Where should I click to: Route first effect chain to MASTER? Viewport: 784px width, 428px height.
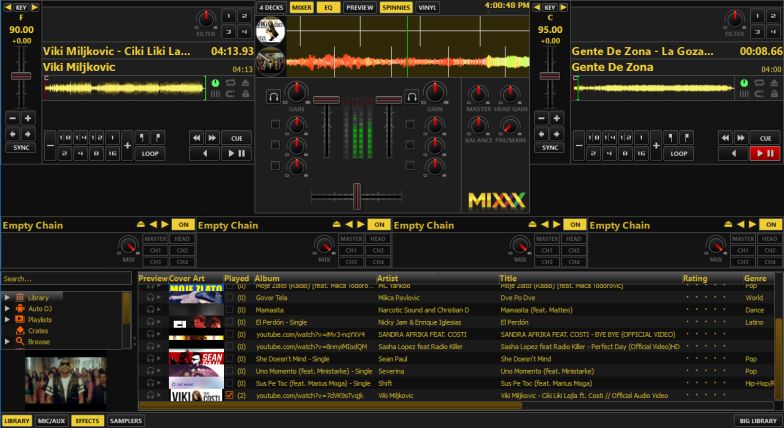point(156,238)
